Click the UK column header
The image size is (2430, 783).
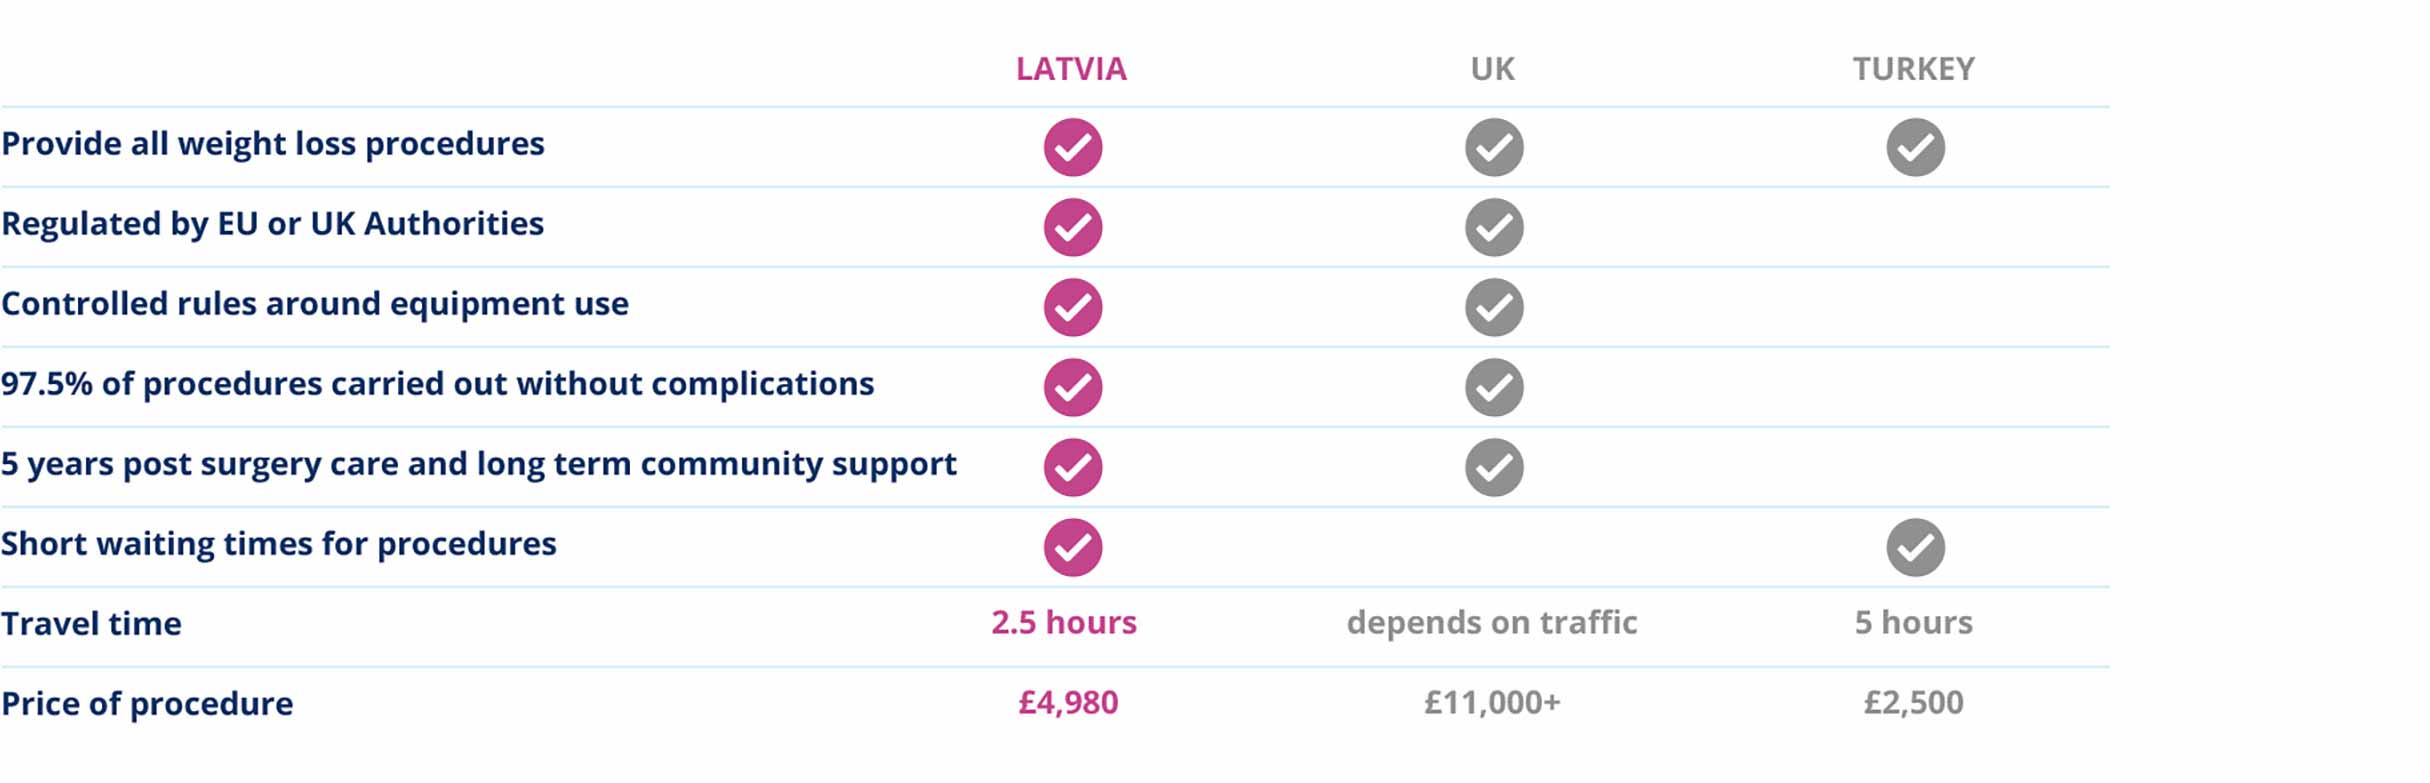pos(1492,69)
